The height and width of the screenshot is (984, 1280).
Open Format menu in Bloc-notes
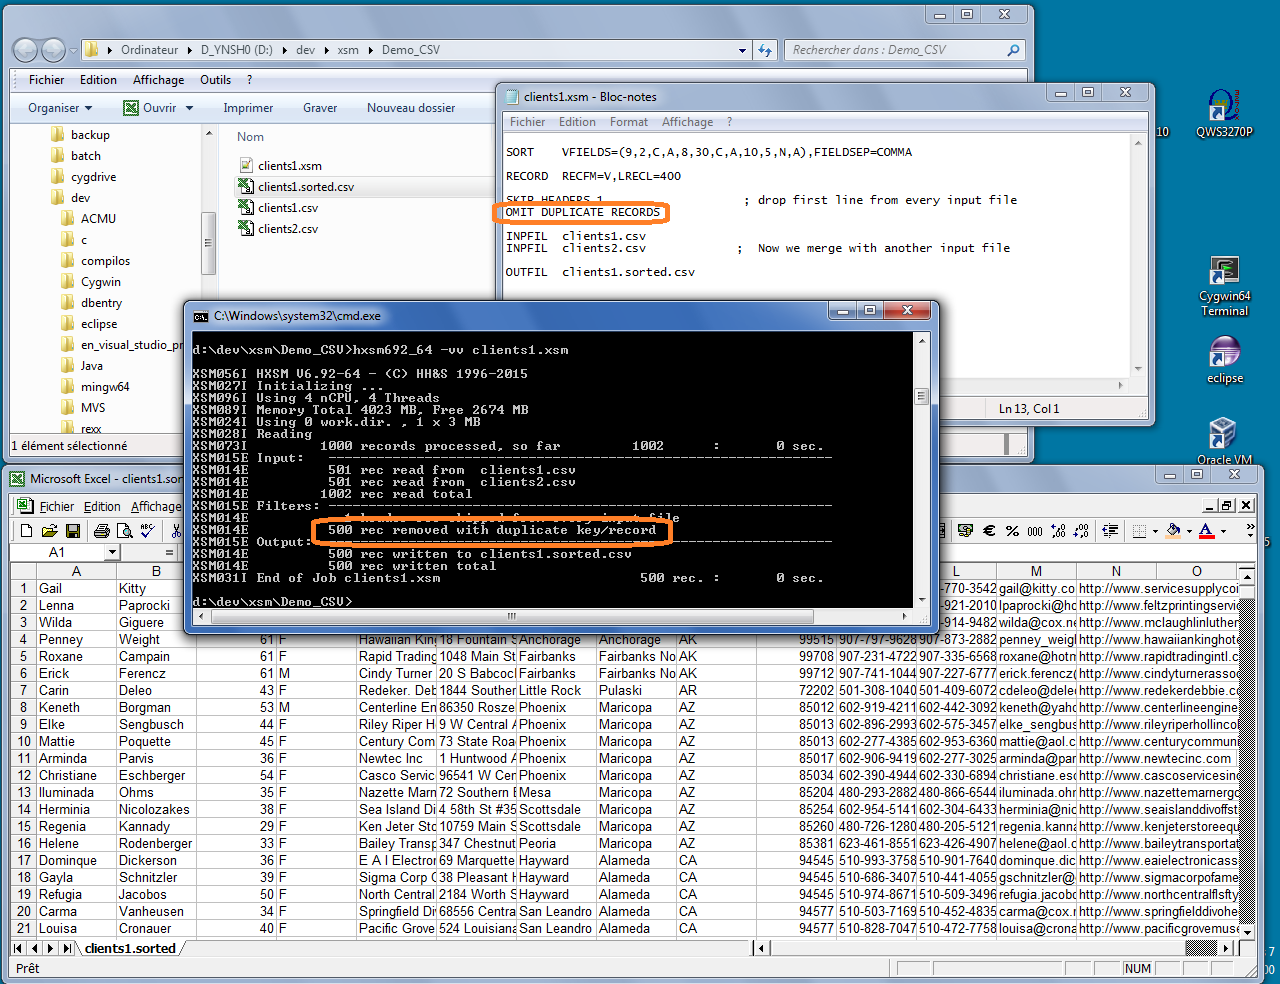628,122
